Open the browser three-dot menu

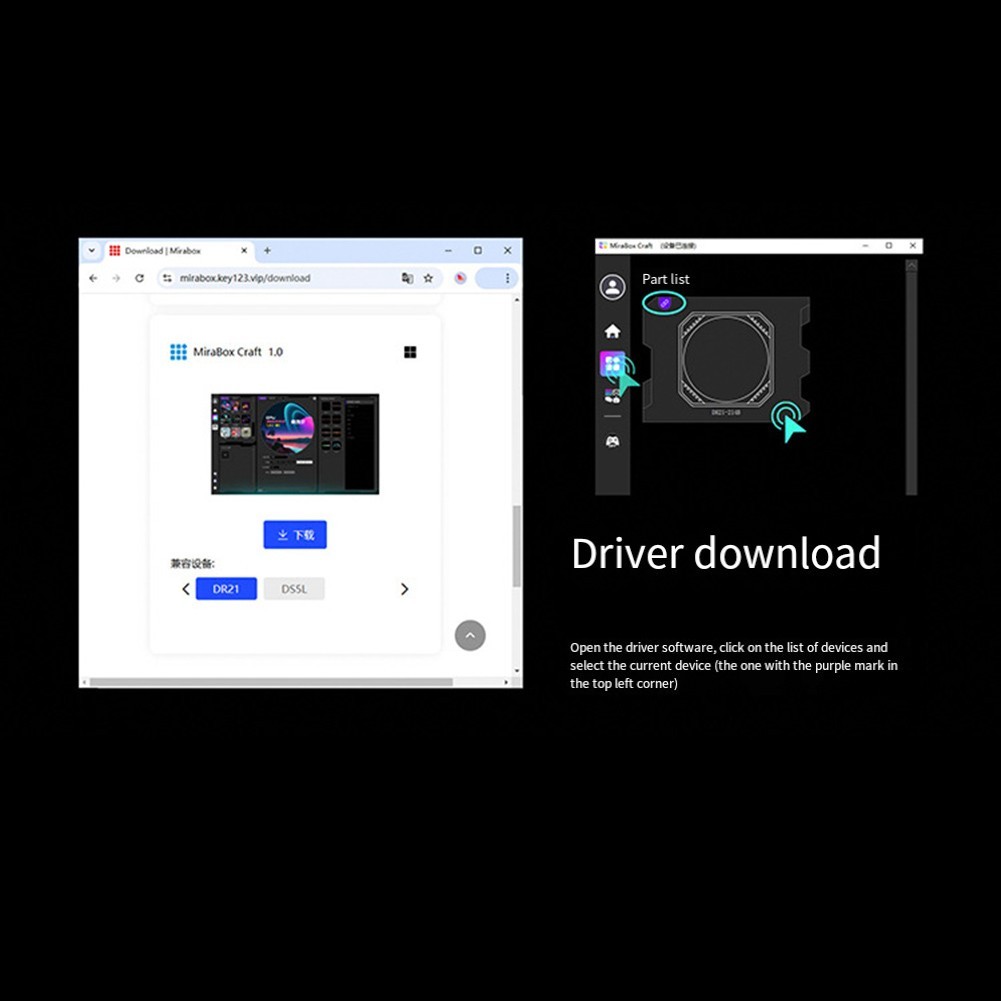pos(508,278)
